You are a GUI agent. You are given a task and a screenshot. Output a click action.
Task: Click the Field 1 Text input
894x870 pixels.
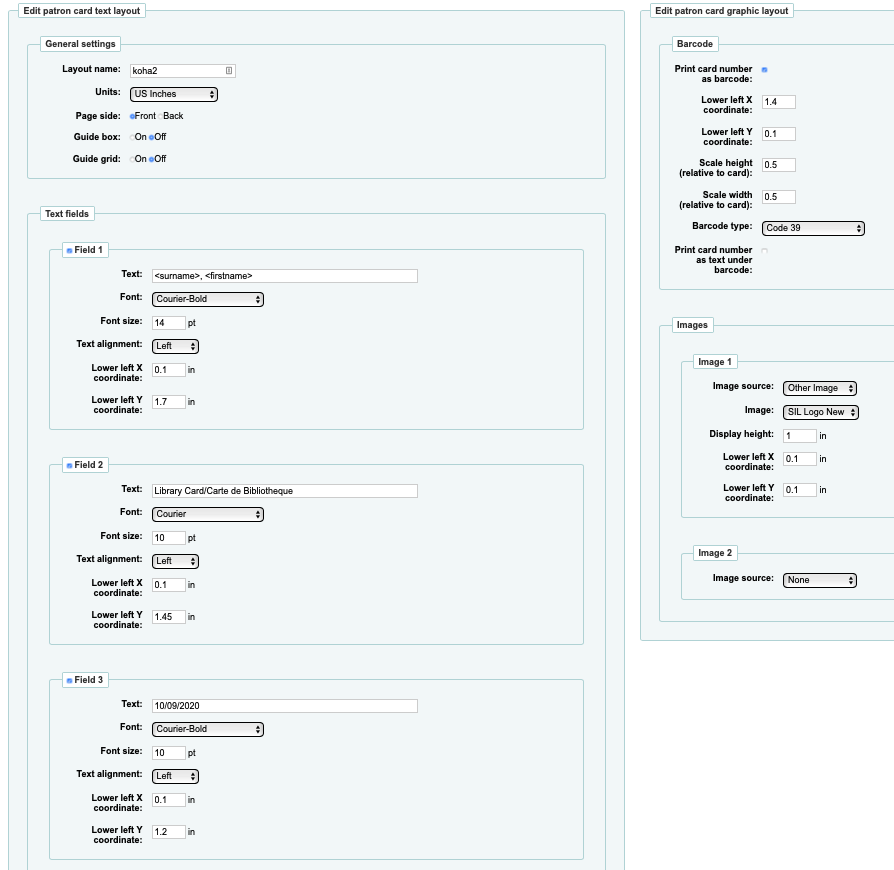point(284,276)
